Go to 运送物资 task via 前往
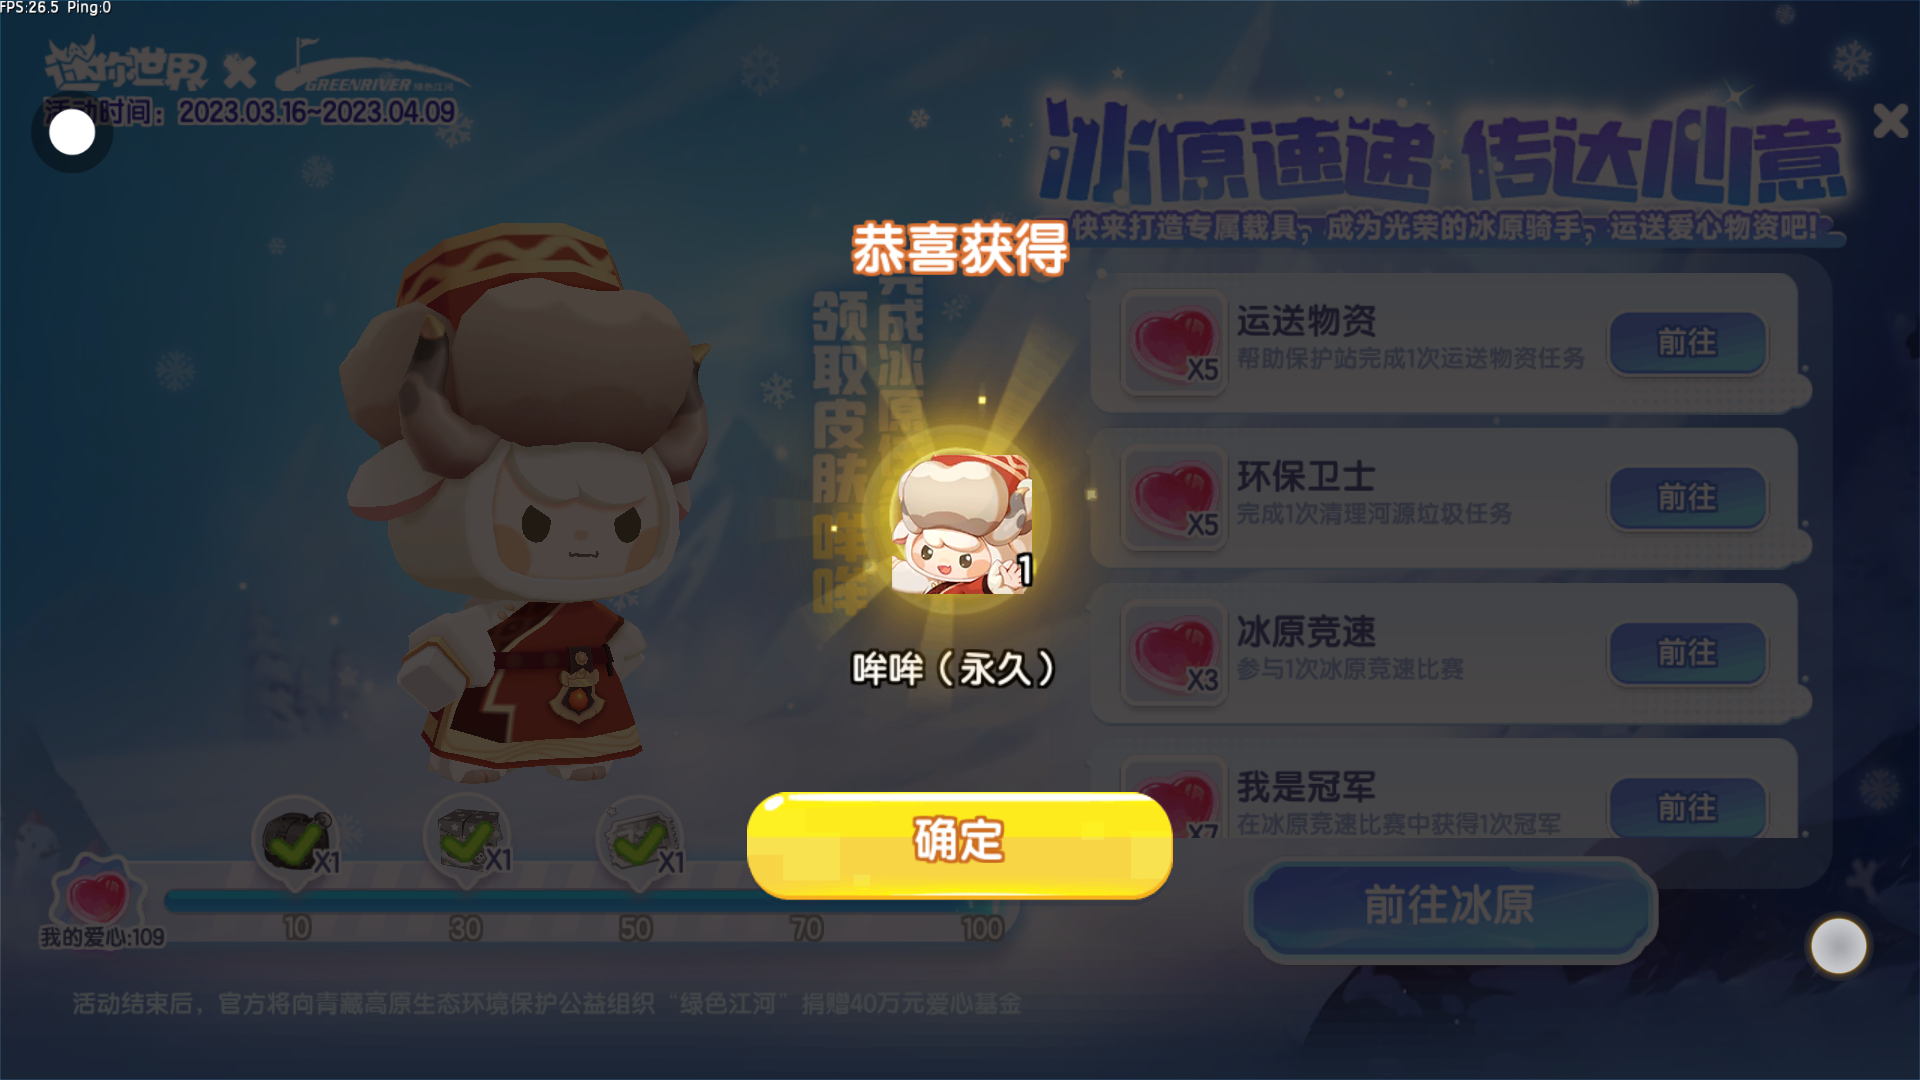Image resolution: width=1920 pixels, height=1080 pixels. (1687, 343)
